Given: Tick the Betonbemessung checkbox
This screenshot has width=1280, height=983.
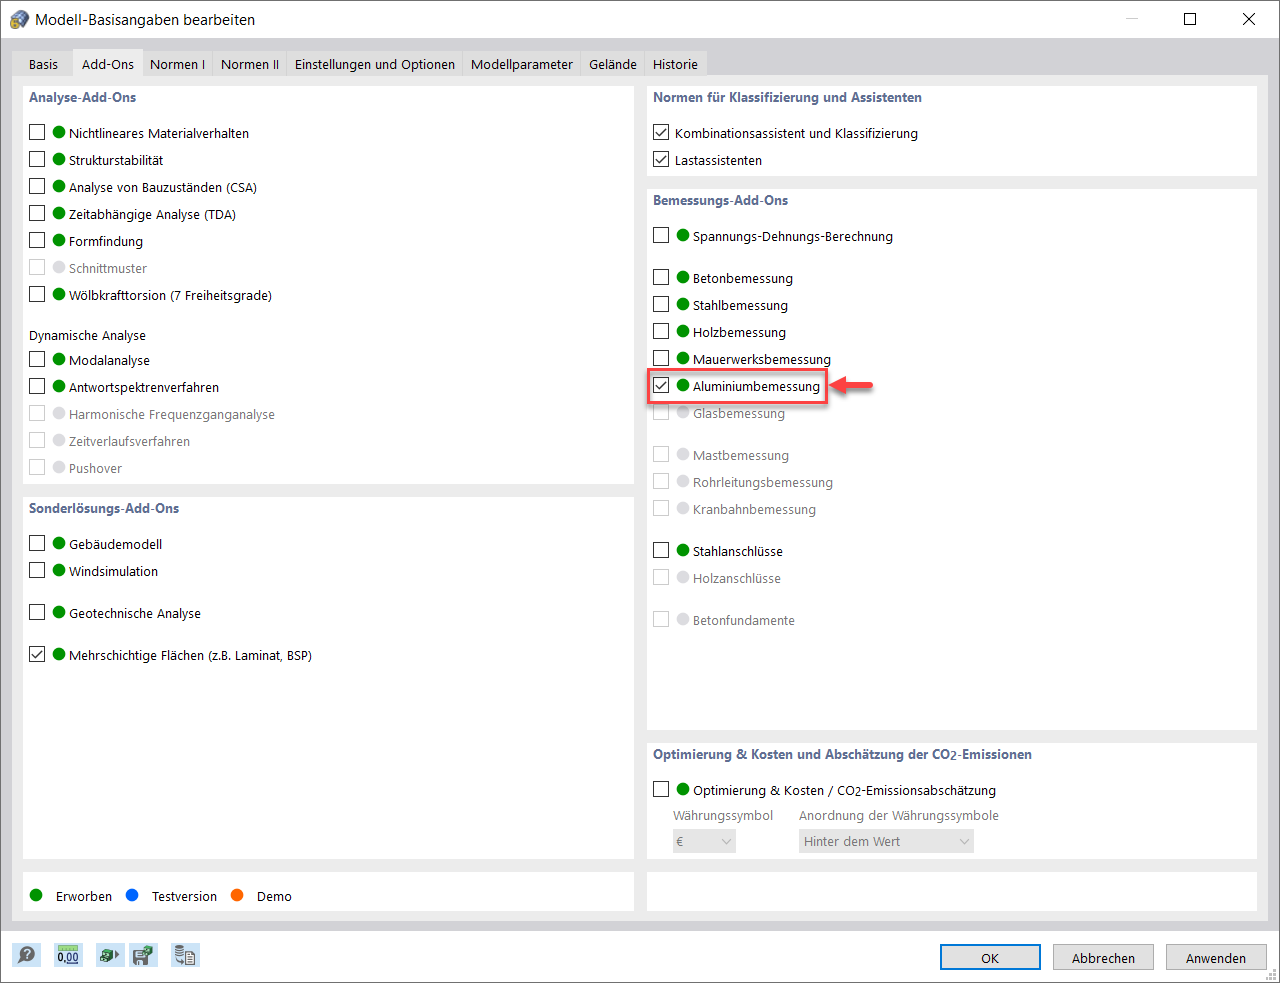Looking at the screenshot, I should pyautogui.click(x=661, y=277).
